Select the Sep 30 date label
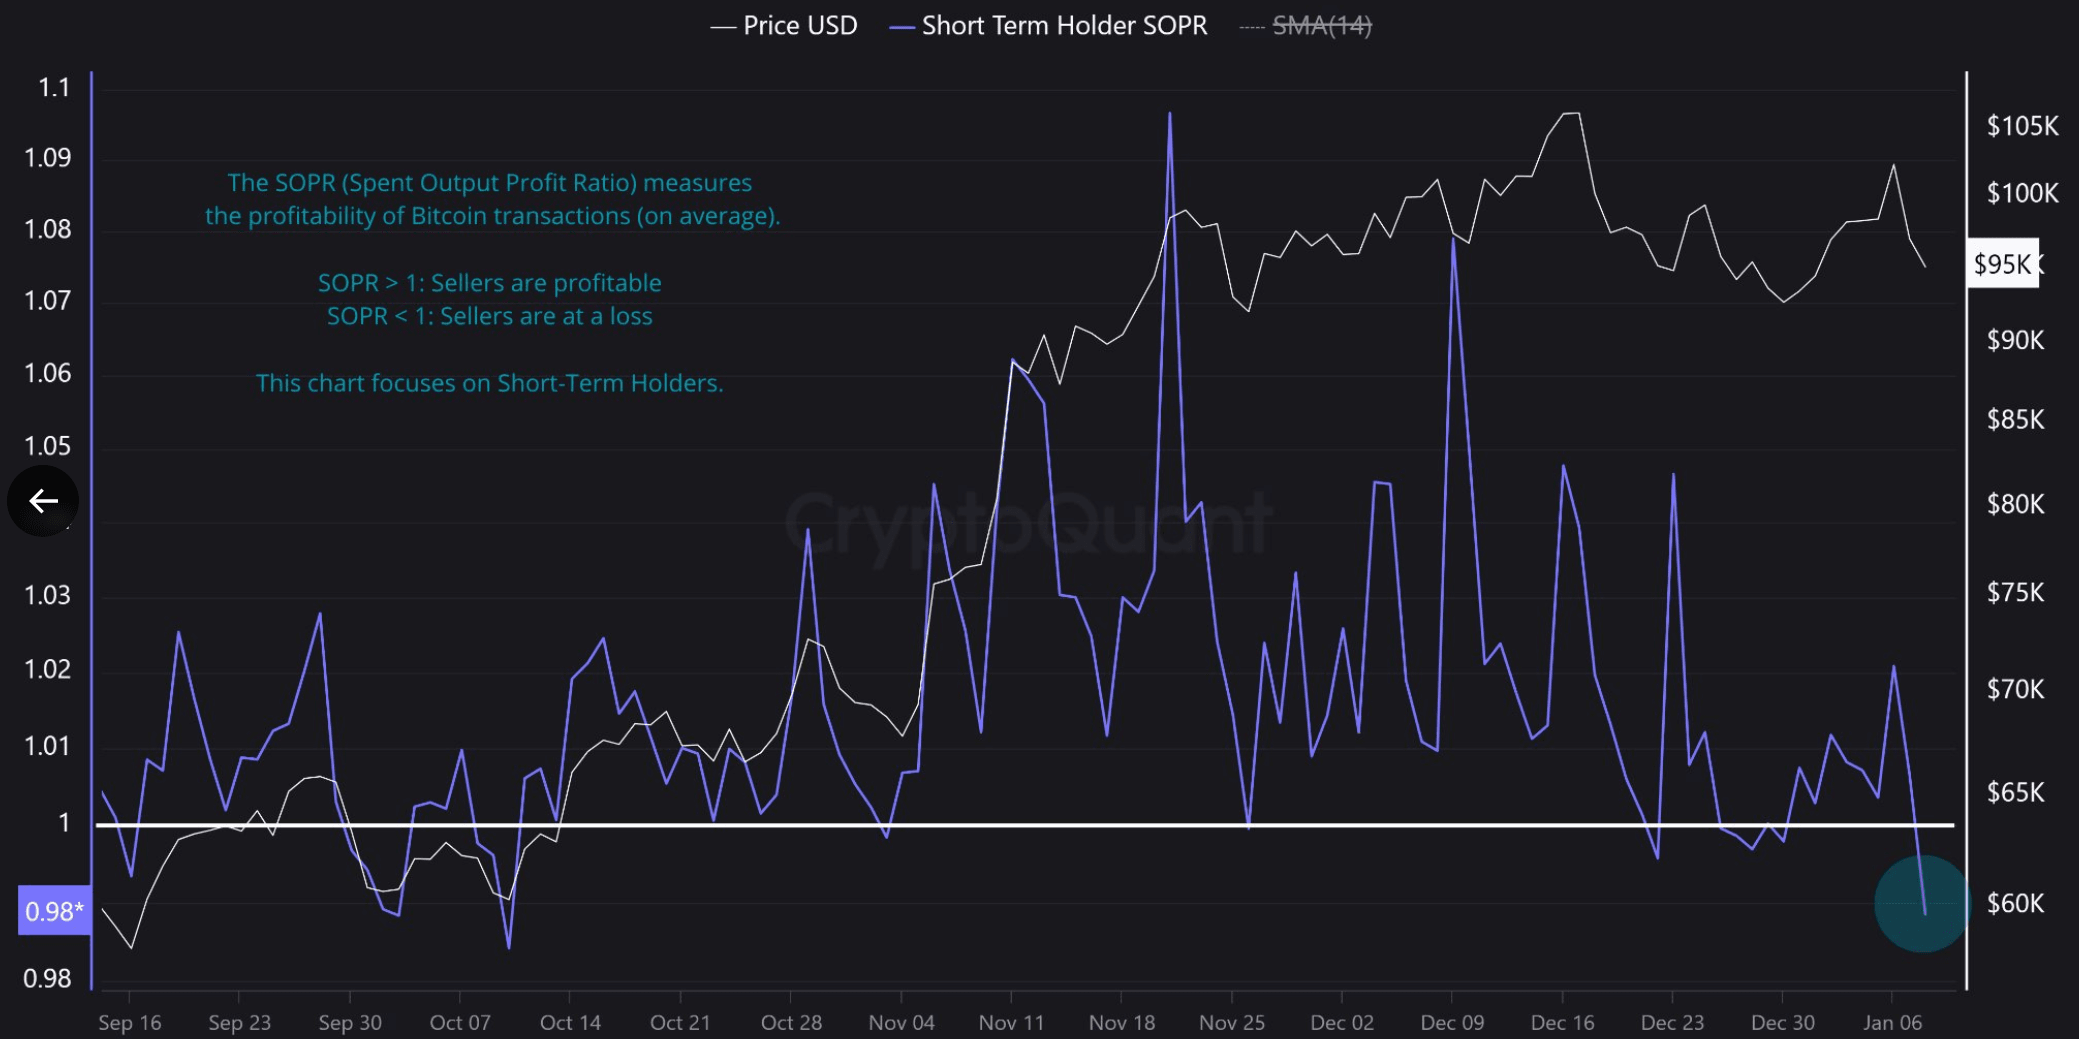This screenshot has width=2079, height=1039. [350, 1022]
